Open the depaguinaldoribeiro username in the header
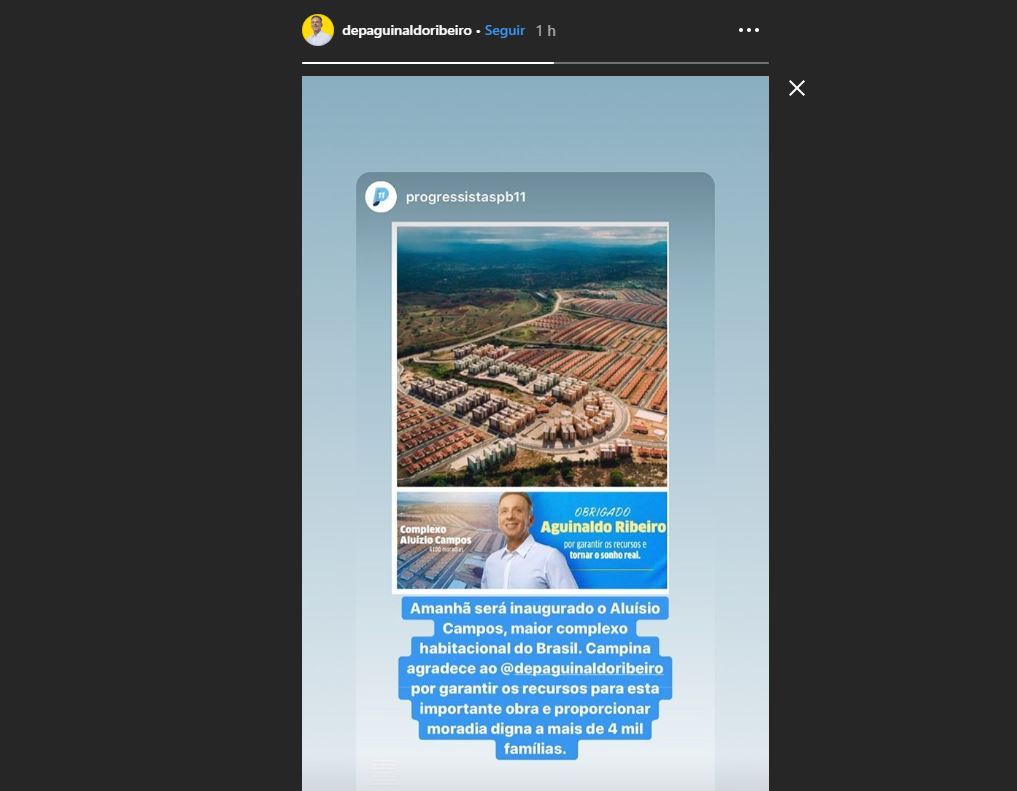 tap(407, 30)
